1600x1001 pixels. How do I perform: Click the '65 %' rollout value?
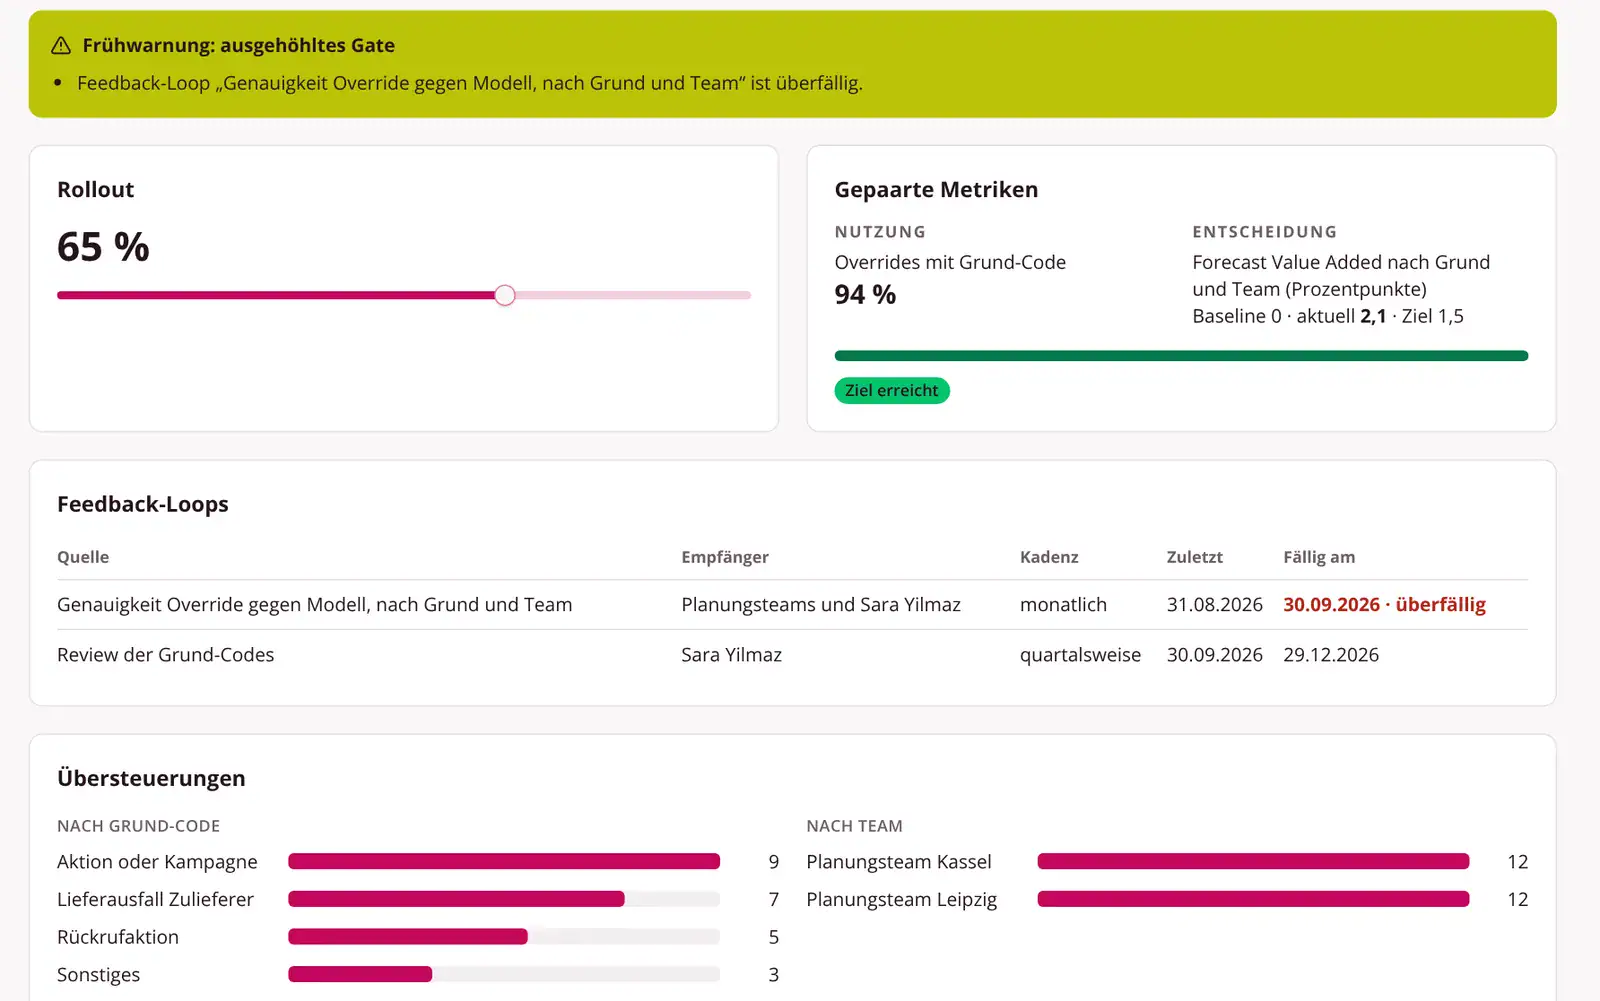(103, 247)
